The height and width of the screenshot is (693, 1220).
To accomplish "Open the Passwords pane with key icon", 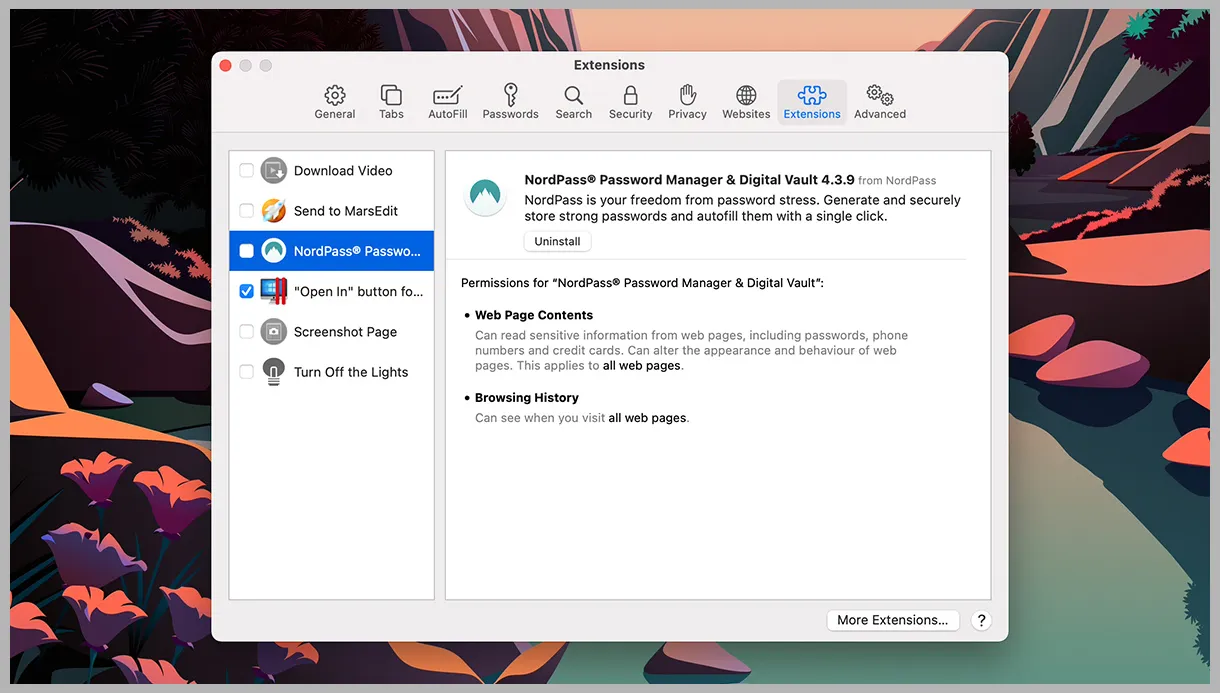I will [x=510, y=102].
